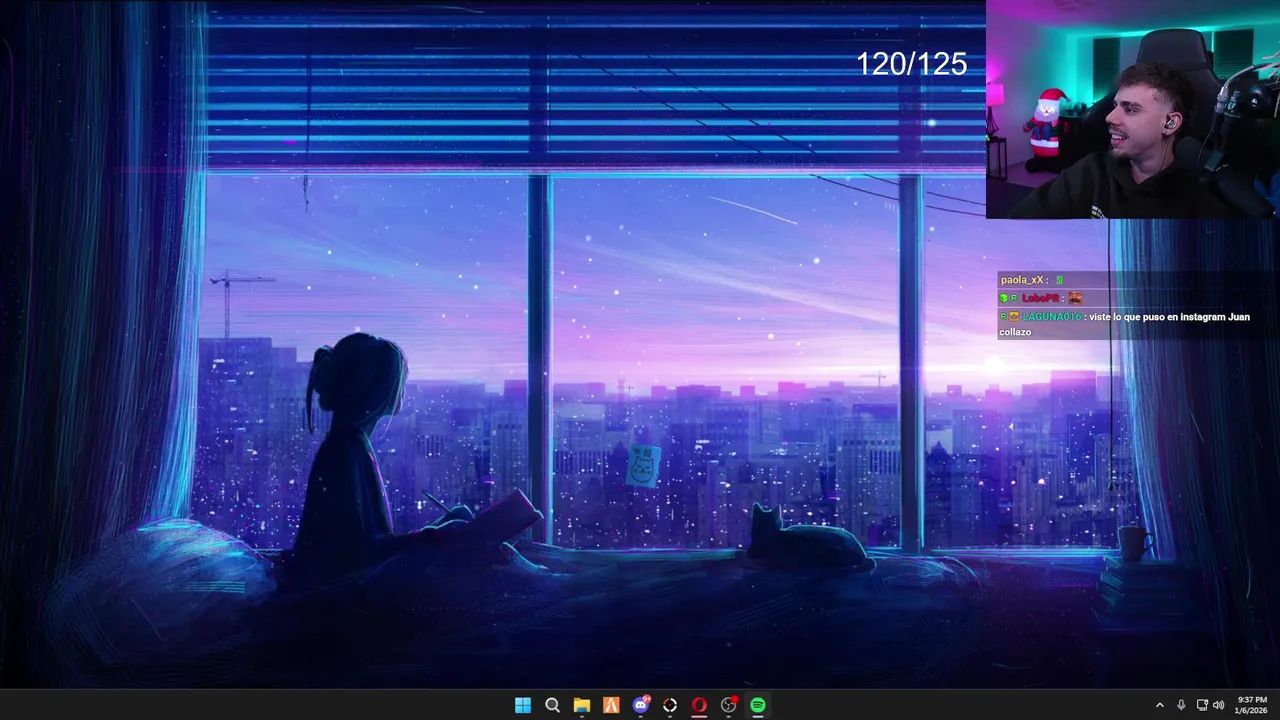Open the black circular icon beside Discord

[670, 705]
